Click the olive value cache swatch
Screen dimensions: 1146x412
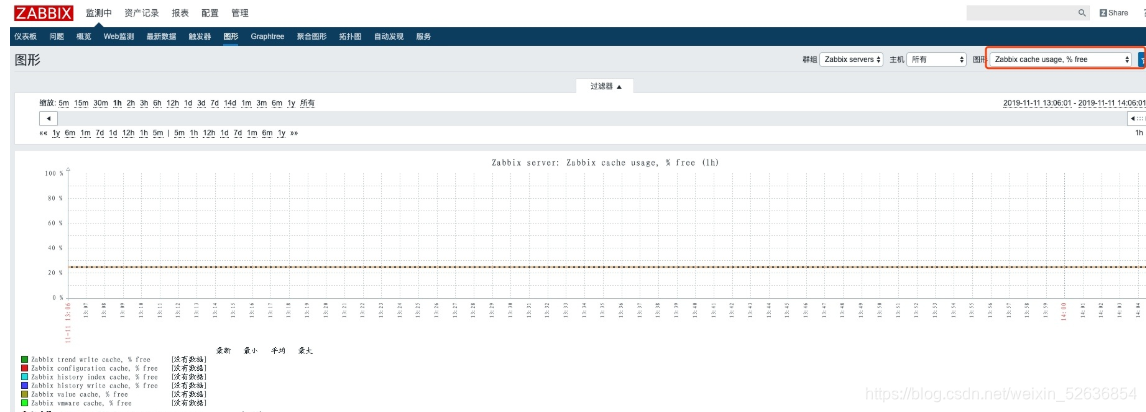click(x=24, y=394)
